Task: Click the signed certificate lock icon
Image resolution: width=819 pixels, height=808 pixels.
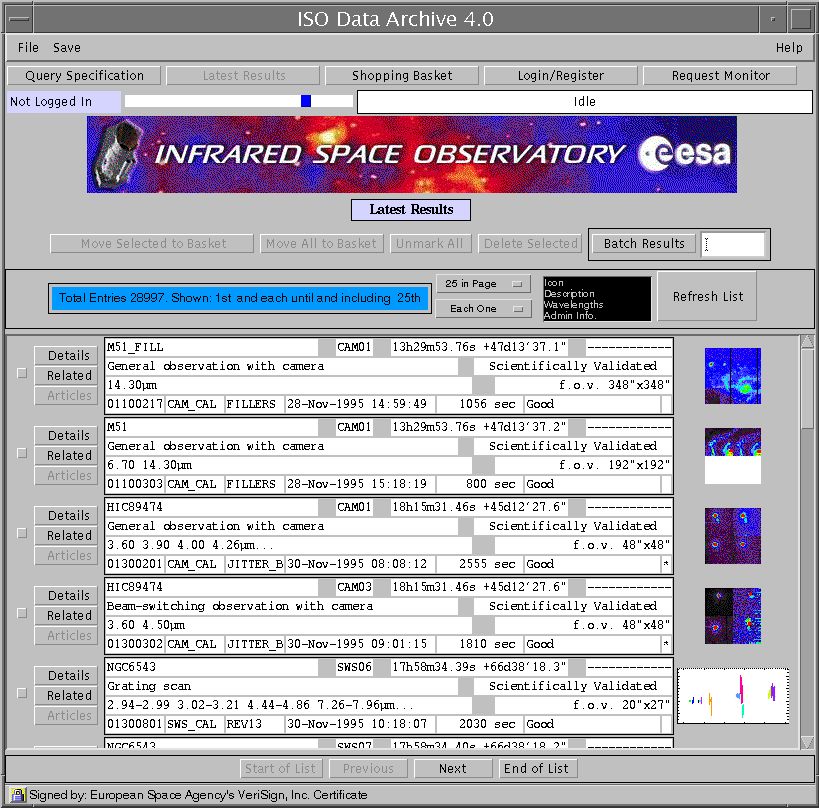Action: click(x=17, y=795)
